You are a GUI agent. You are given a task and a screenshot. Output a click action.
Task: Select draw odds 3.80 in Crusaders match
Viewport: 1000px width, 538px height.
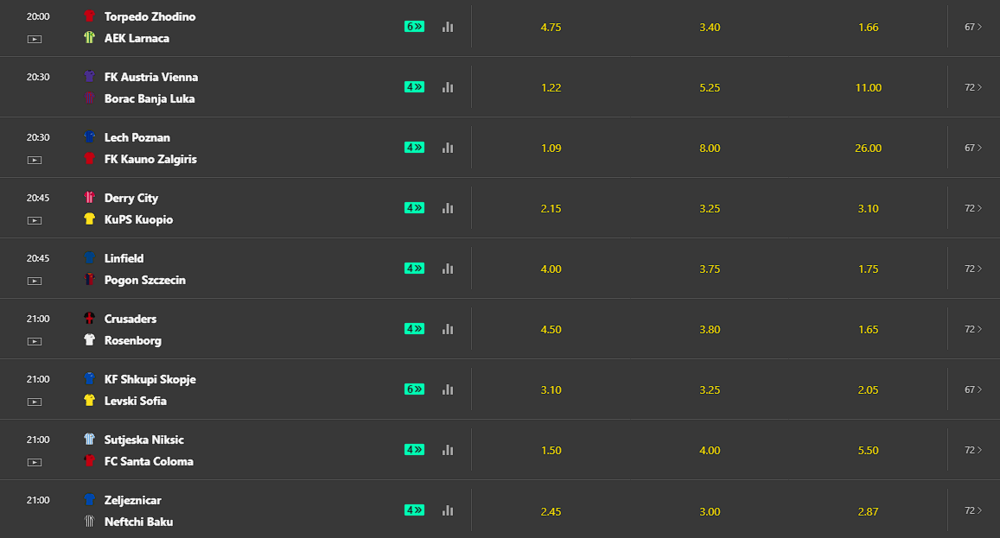tap(710, 330)
